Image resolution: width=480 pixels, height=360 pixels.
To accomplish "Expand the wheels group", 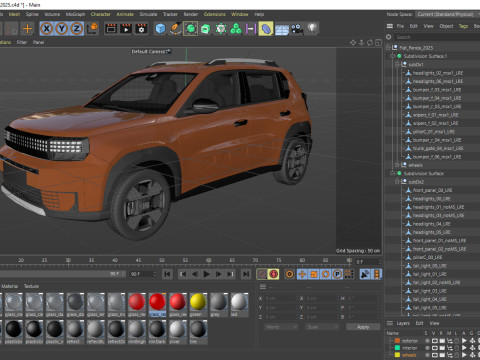I will coord(397,165).
